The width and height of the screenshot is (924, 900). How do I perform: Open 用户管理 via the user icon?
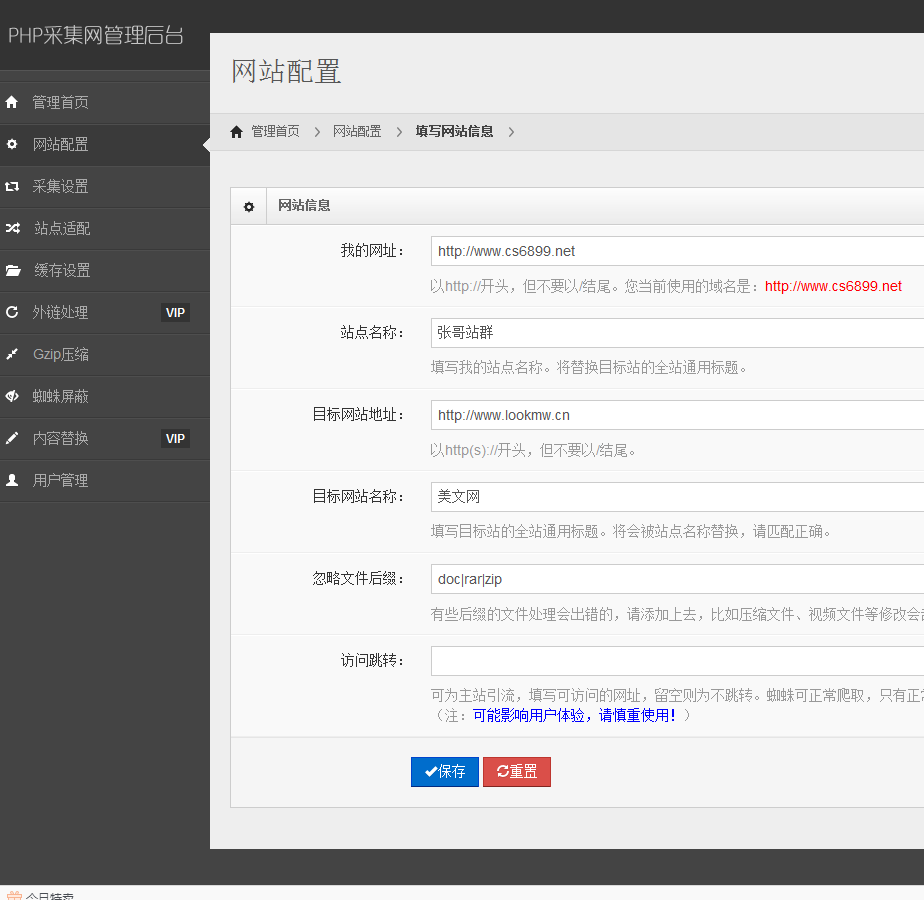coord(11,480)
